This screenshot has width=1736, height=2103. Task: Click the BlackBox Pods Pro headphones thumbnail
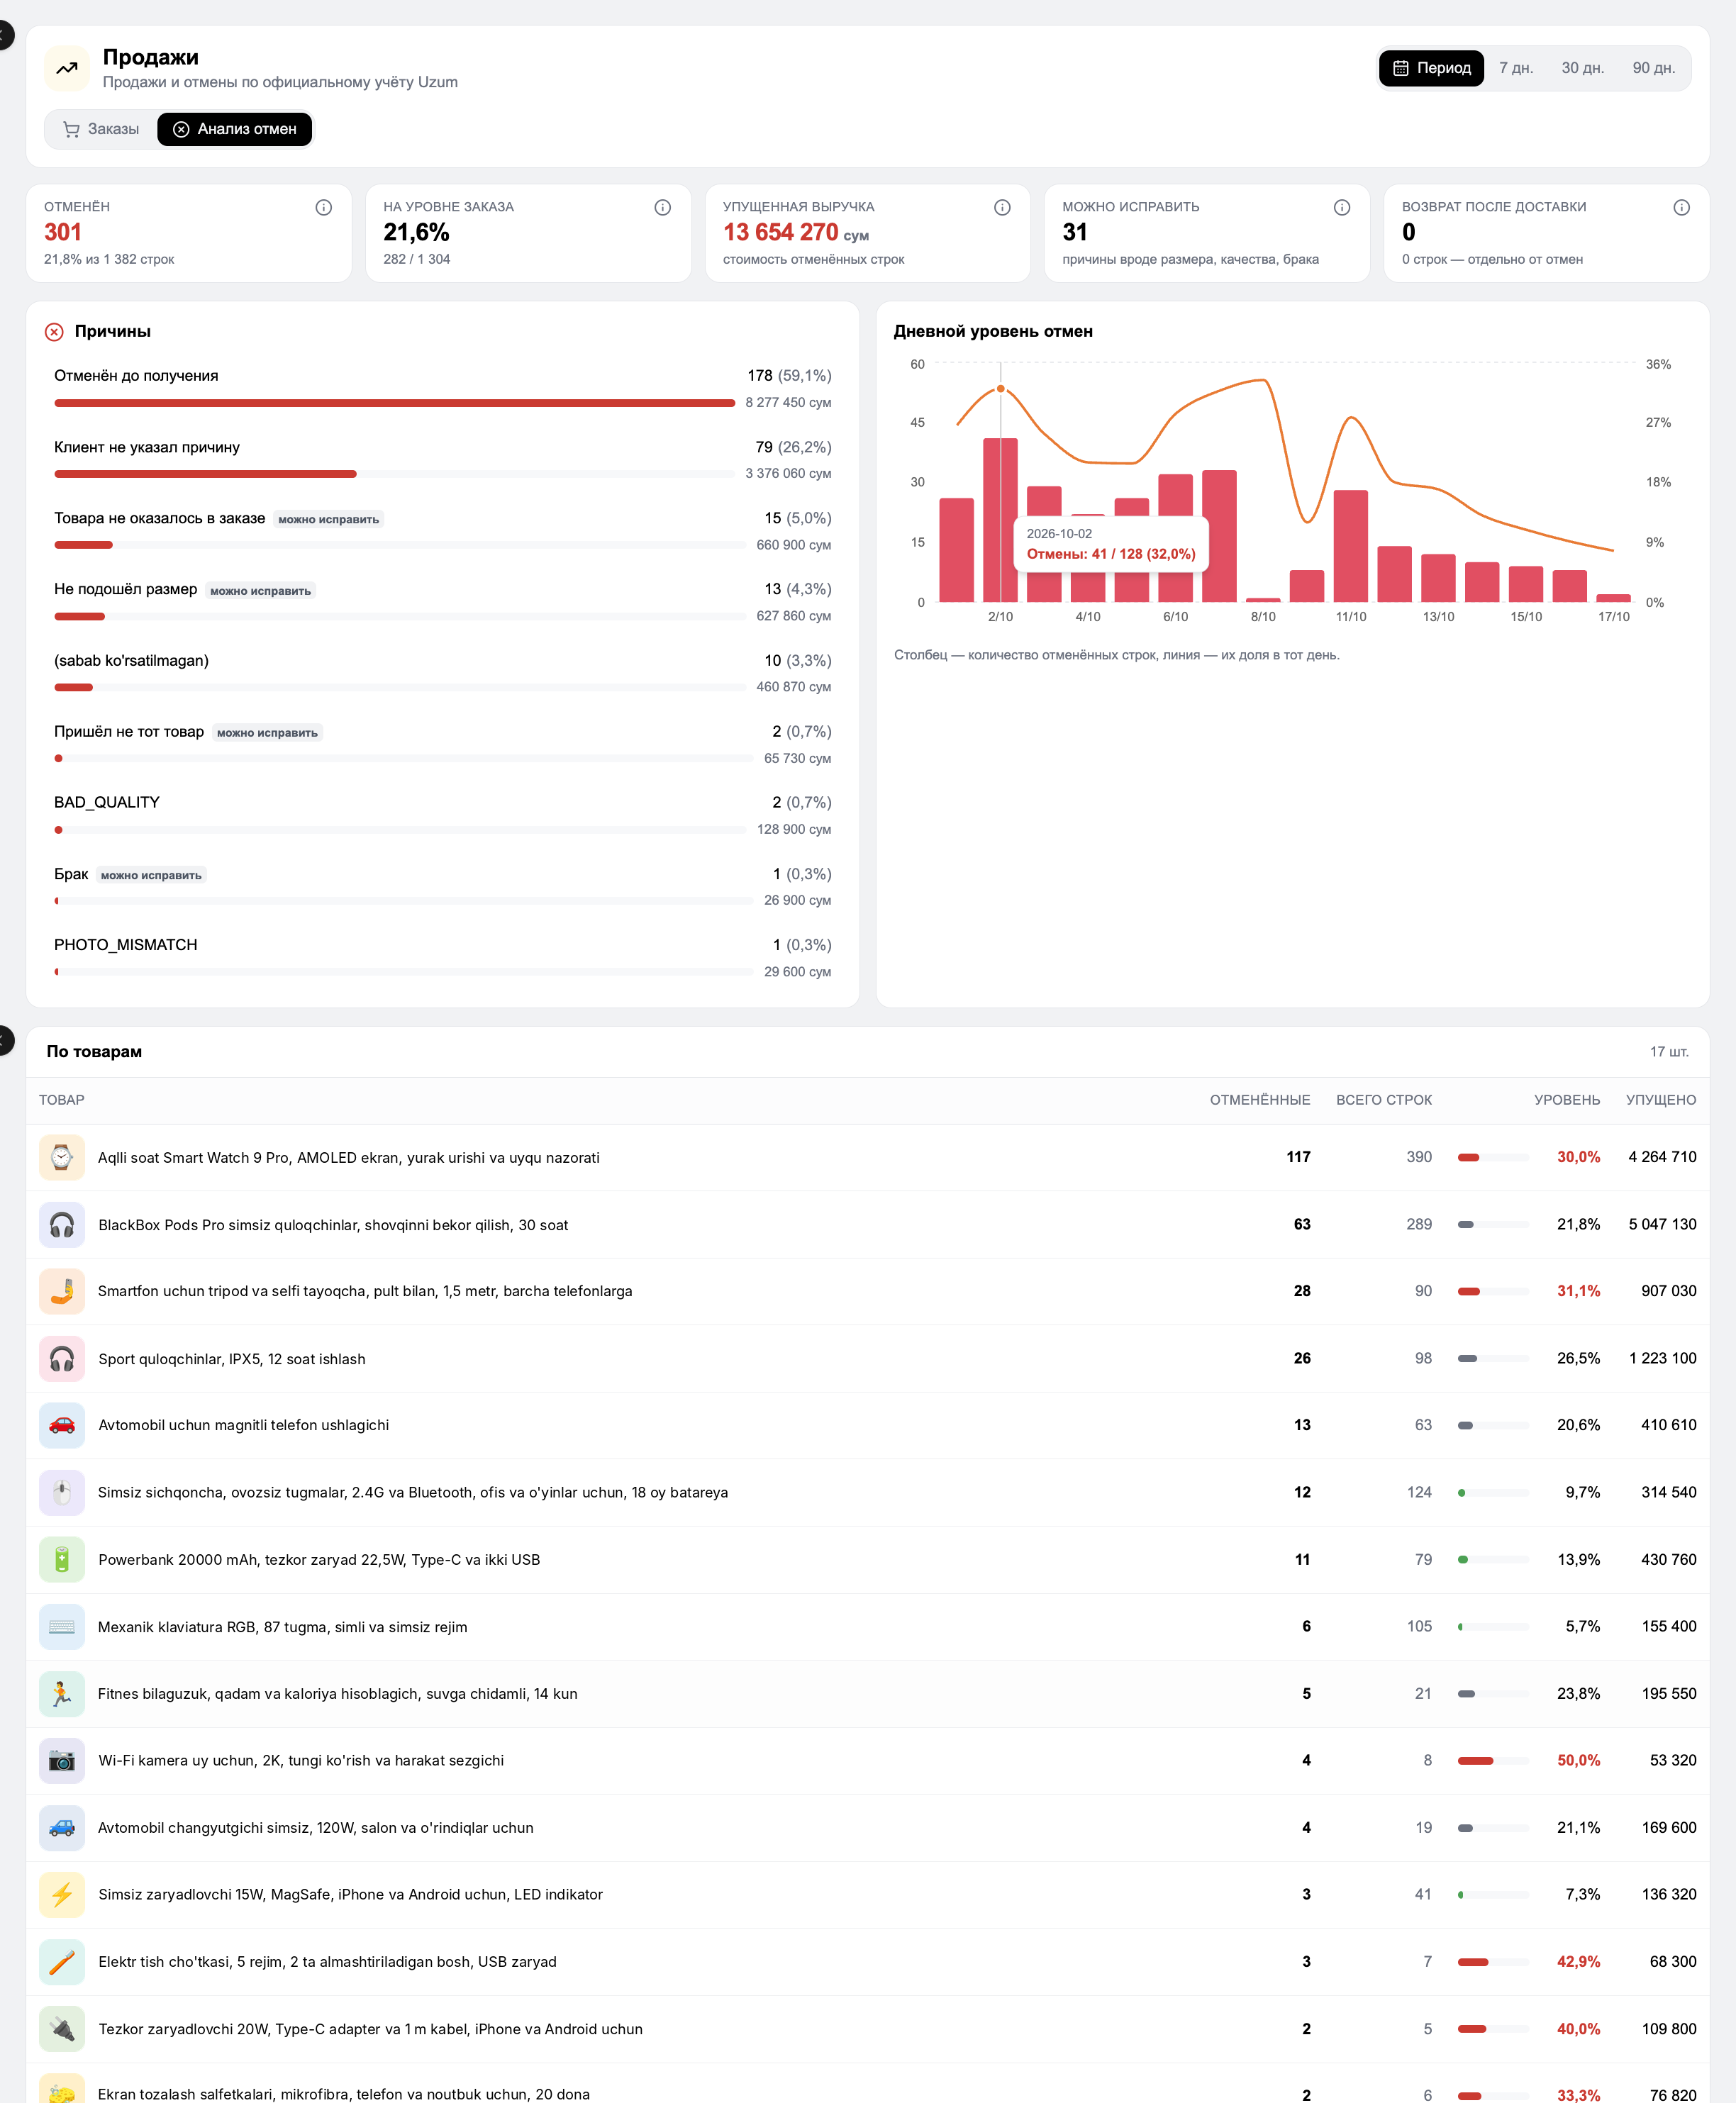click(62, 1224)
